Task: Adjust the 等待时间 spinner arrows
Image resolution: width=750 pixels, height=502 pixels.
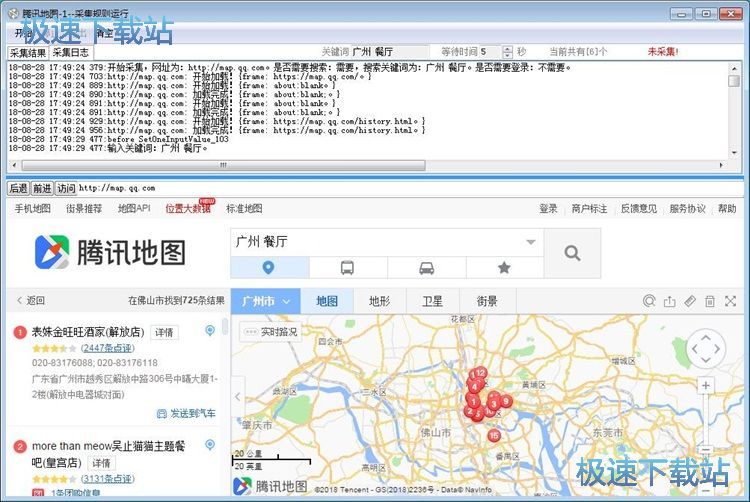Action: (507, 52)
